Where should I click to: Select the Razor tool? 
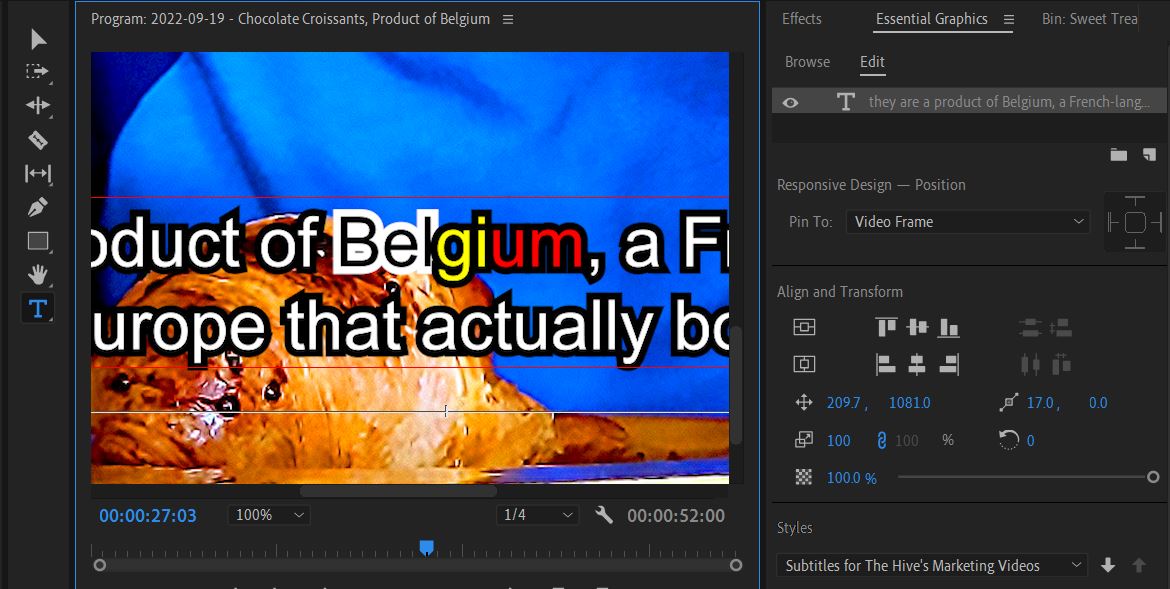click(x=38, y=140)
